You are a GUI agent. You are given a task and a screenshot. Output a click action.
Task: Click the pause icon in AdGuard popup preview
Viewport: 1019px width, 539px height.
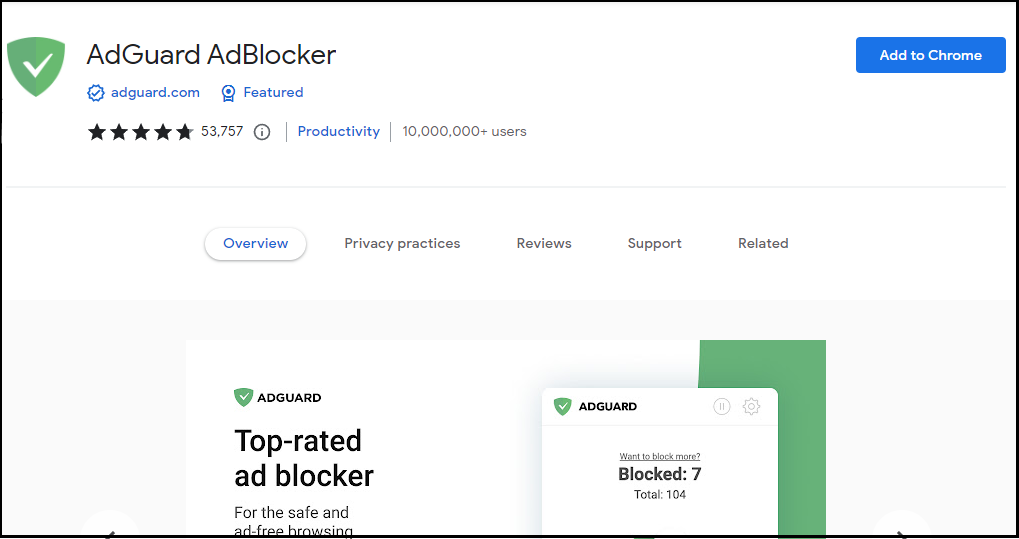click(721, 406)
